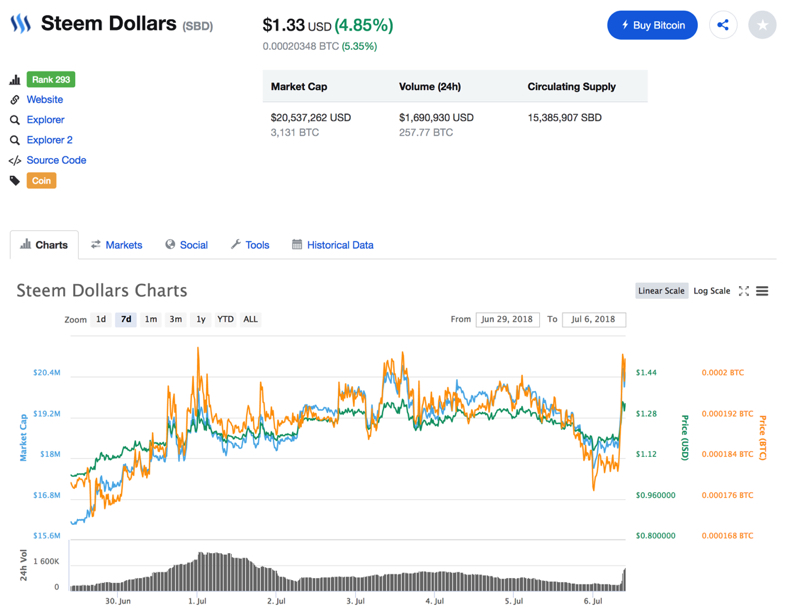Switch chart to Log Scale
The height and width of the screenshot is (610, 800).
pyautogui.click(x=712, y=291)
